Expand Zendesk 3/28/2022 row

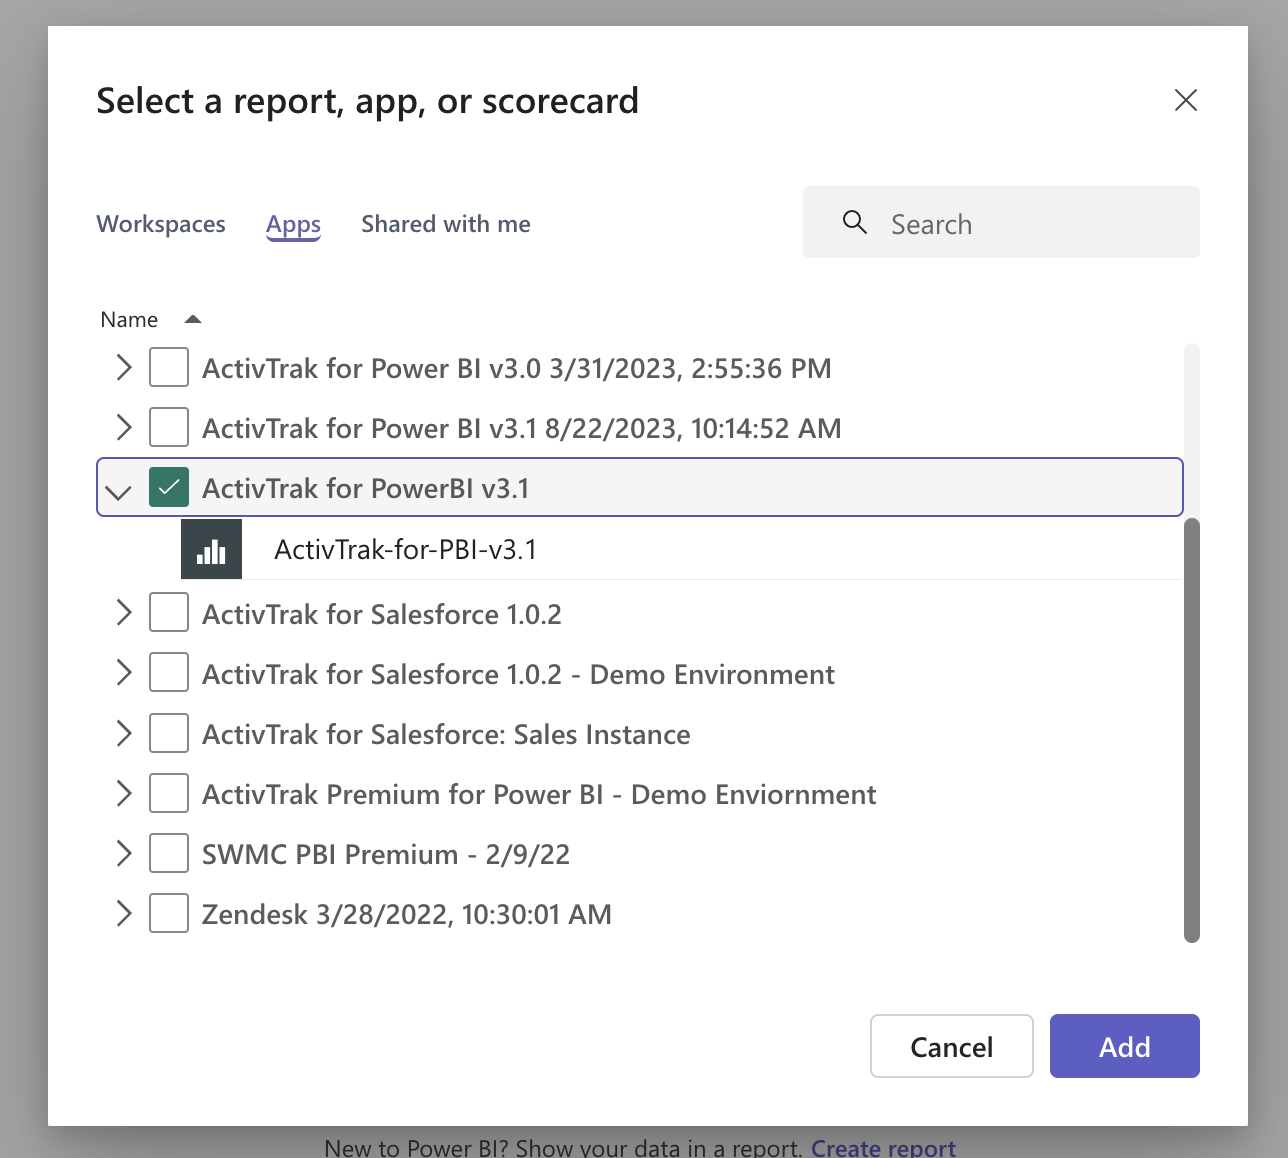[x=123, y=913]
